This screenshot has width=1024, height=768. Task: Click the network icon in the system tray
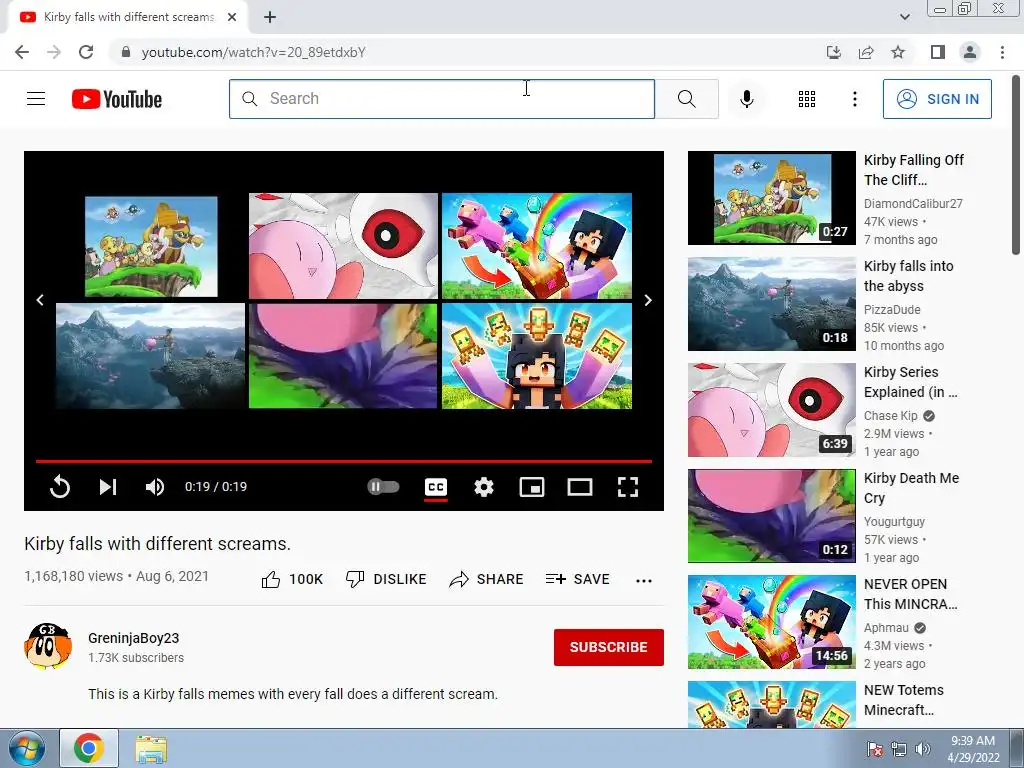pos(899,749)
